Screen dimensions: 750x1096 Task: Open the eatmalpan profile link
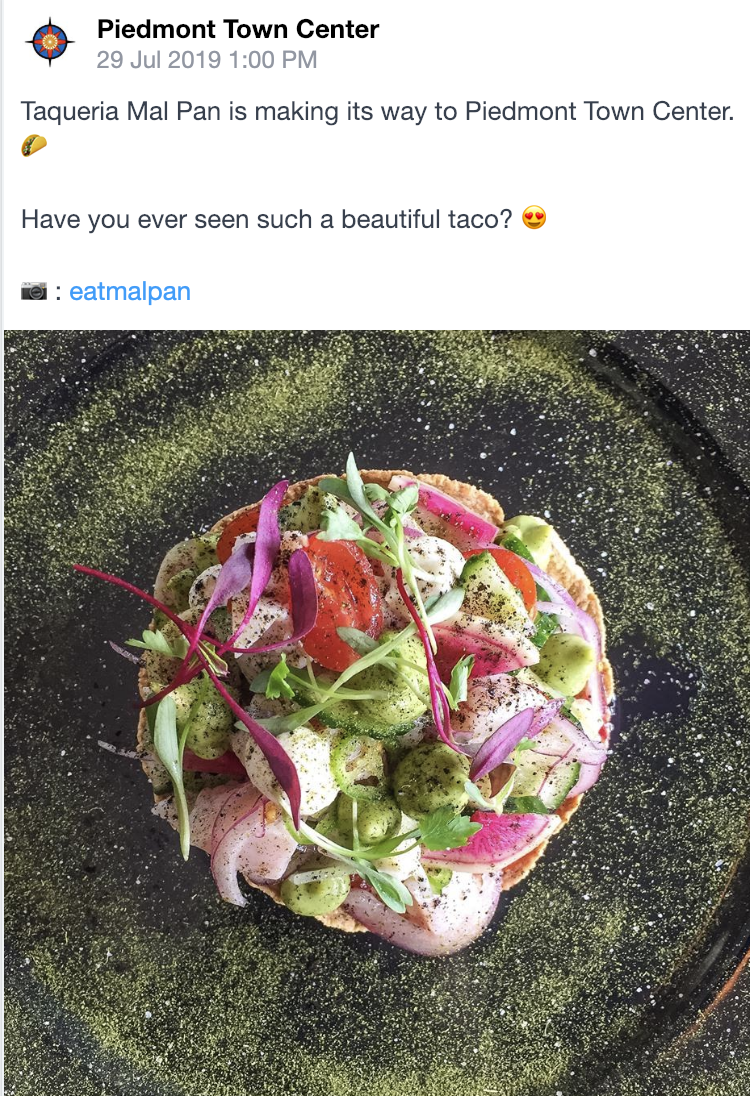pyautogui.click(x=130, y=291)
